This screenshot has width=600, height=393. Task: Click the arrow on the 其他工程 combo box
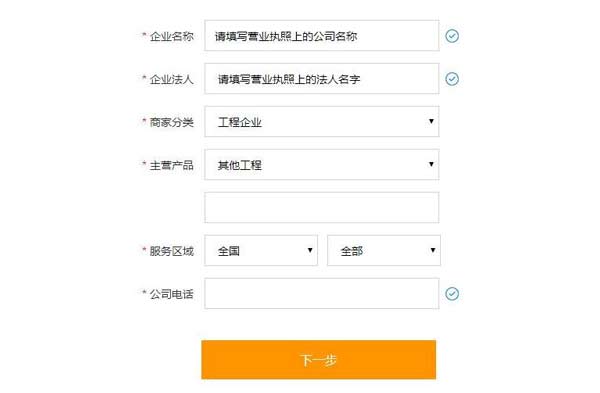[x=431, y=164]
